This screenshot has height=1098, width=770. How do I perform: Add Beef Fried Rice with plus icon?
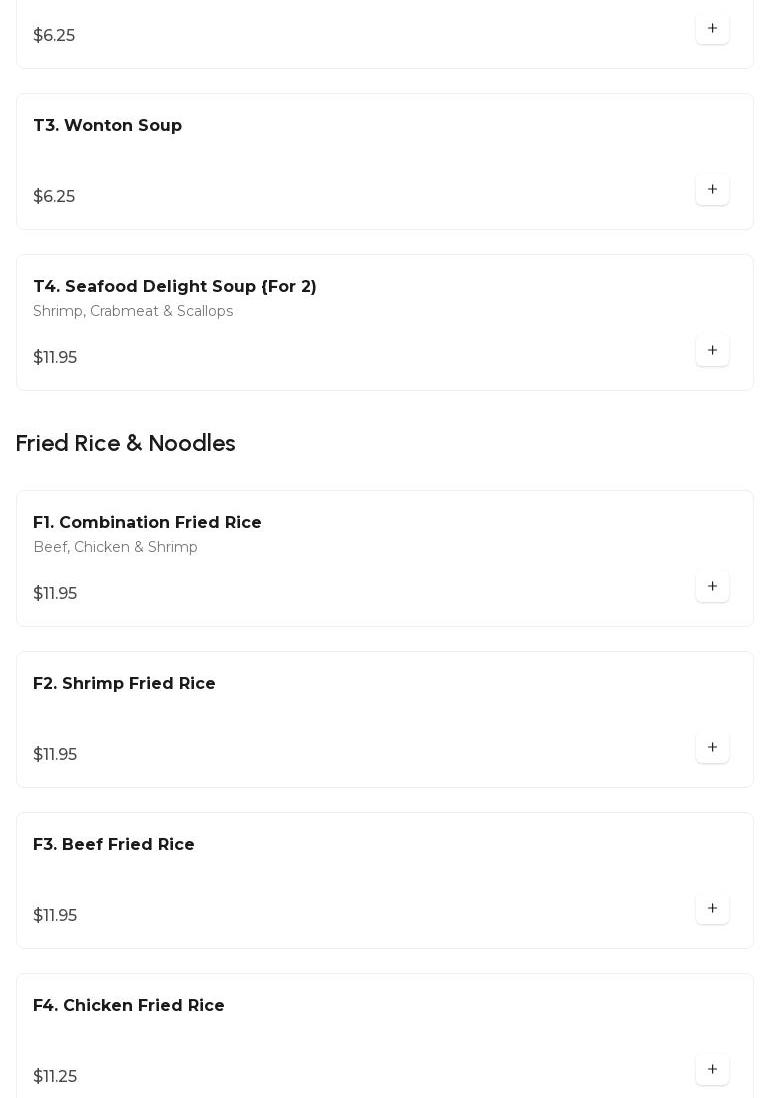pos(712,909)
